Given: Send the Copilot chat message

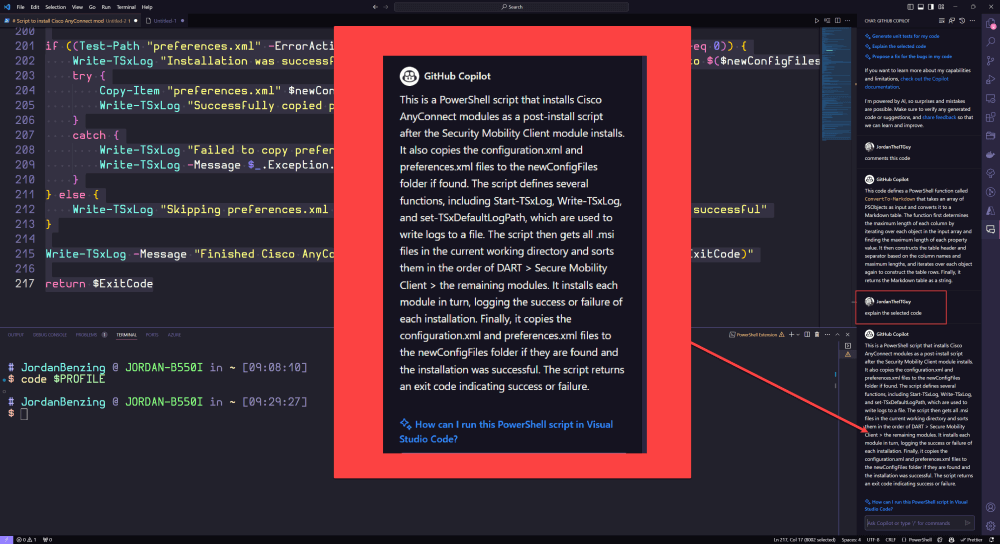Looking at the screenshot, I should (967, 523).
